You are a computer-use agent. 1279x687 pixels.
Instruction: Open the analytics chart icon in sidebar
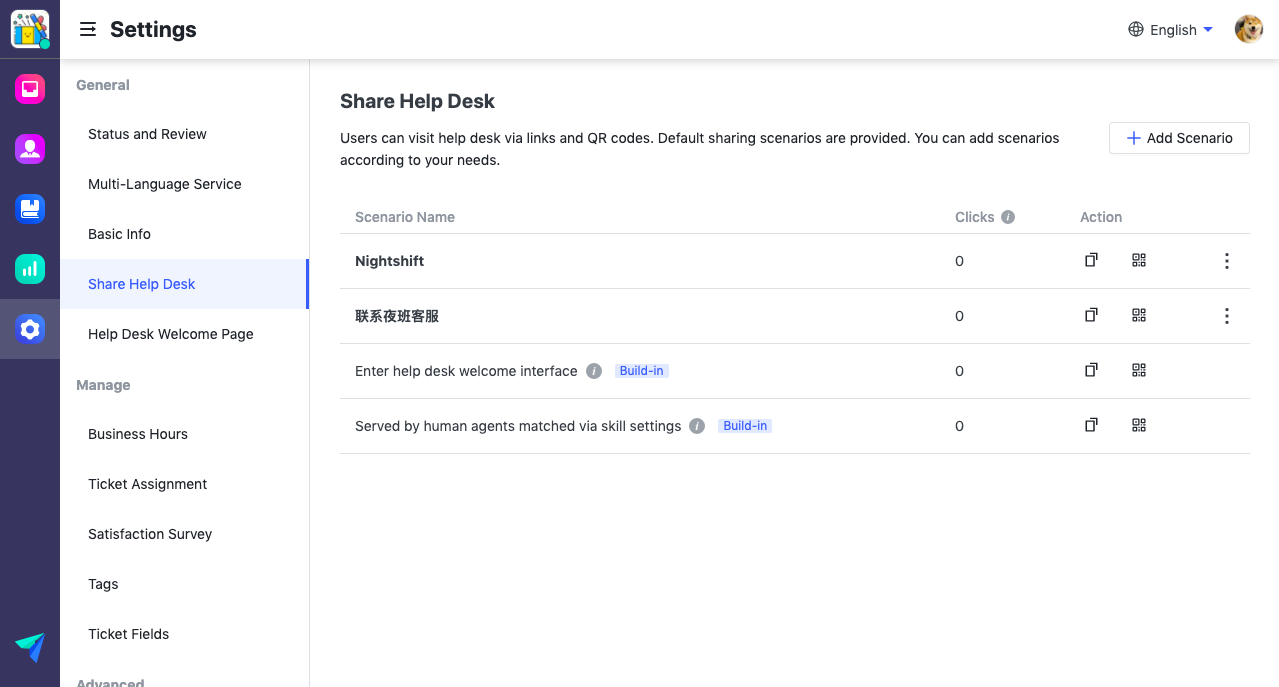point(30,268)
